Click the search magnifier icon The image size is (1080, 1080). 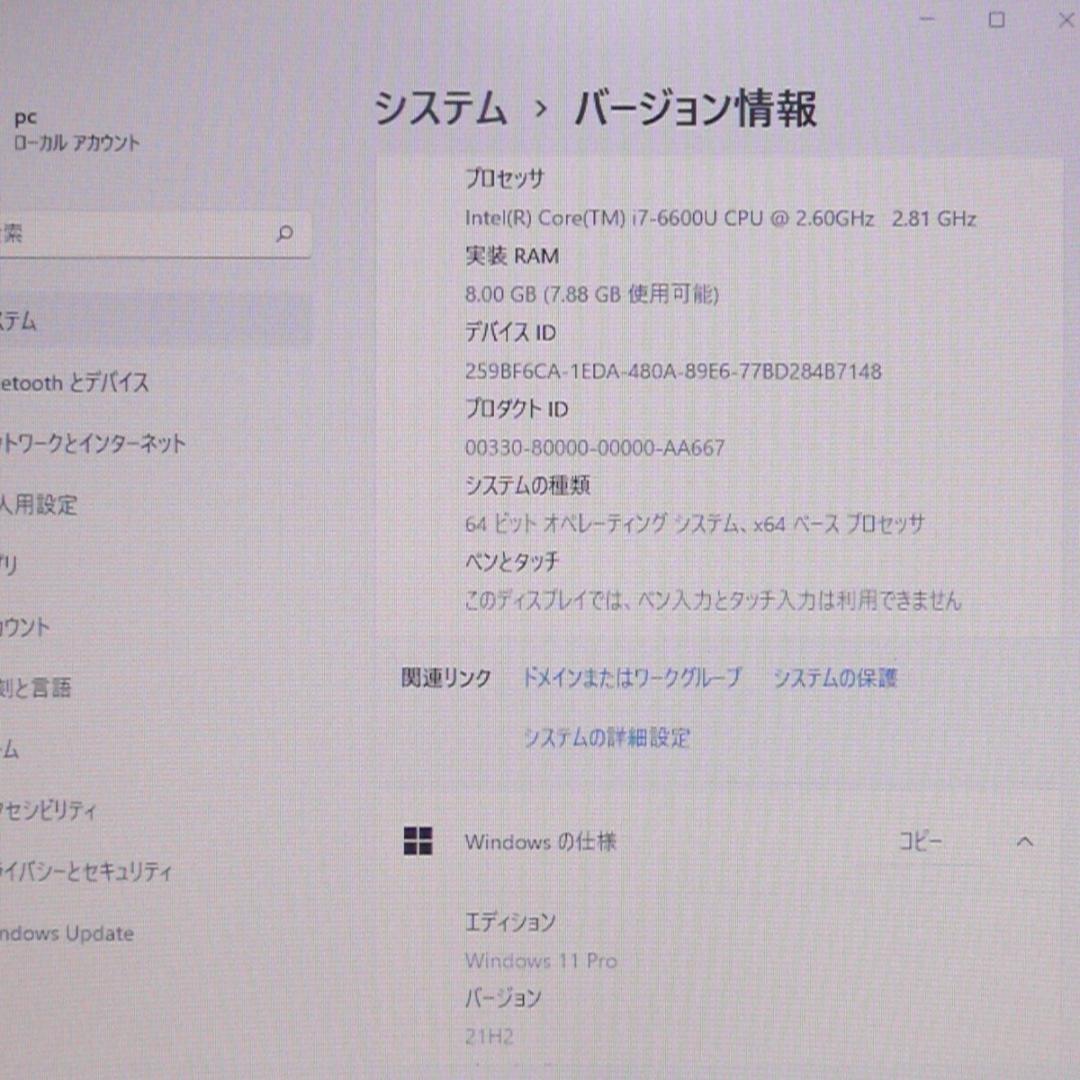(x=284, y=233)
